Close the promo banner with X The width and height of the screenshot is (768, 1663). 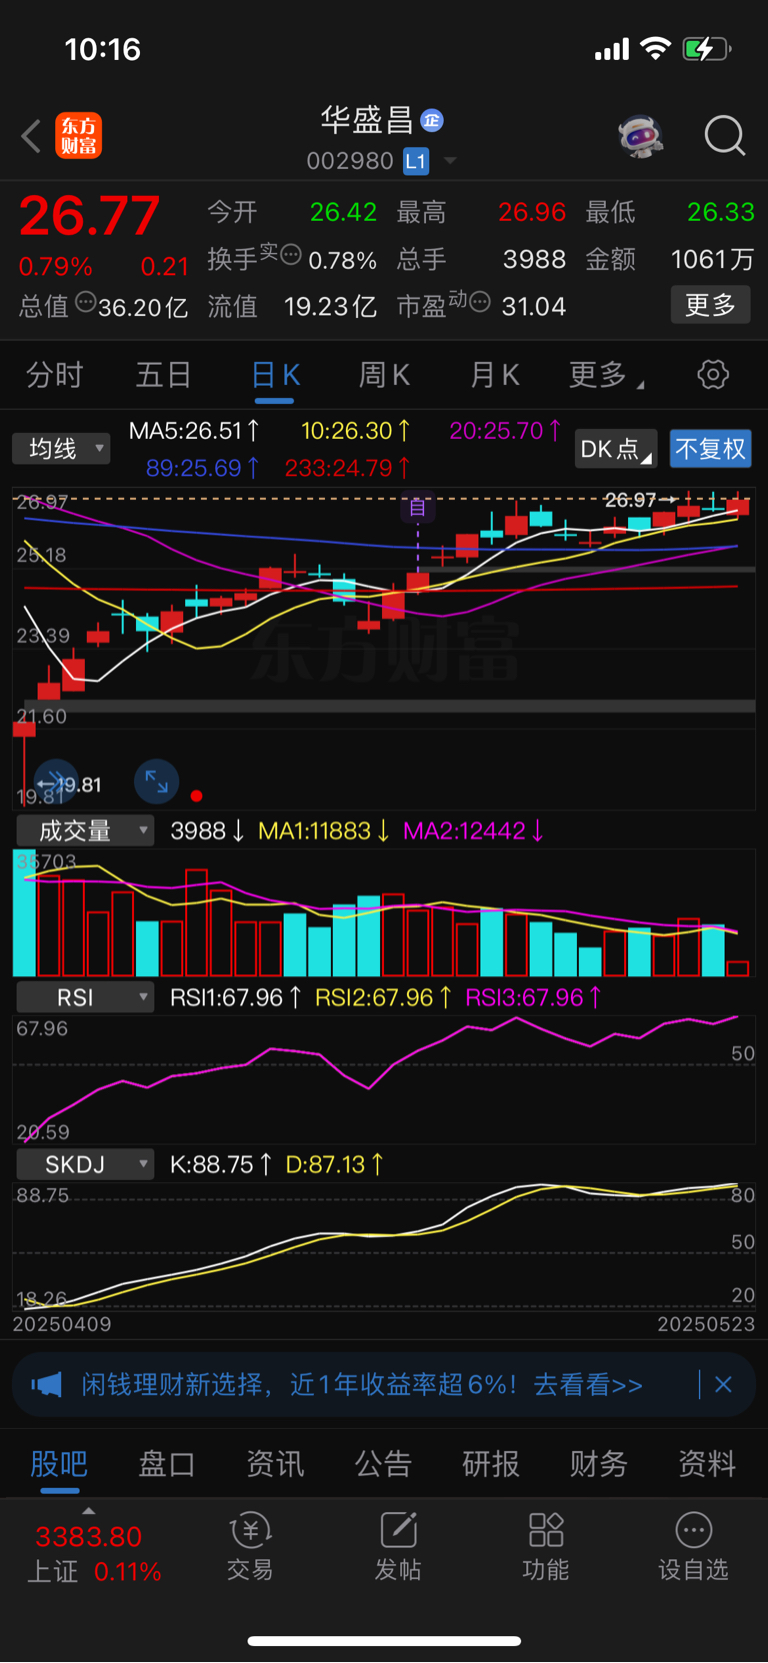[x=724, y=1385]
